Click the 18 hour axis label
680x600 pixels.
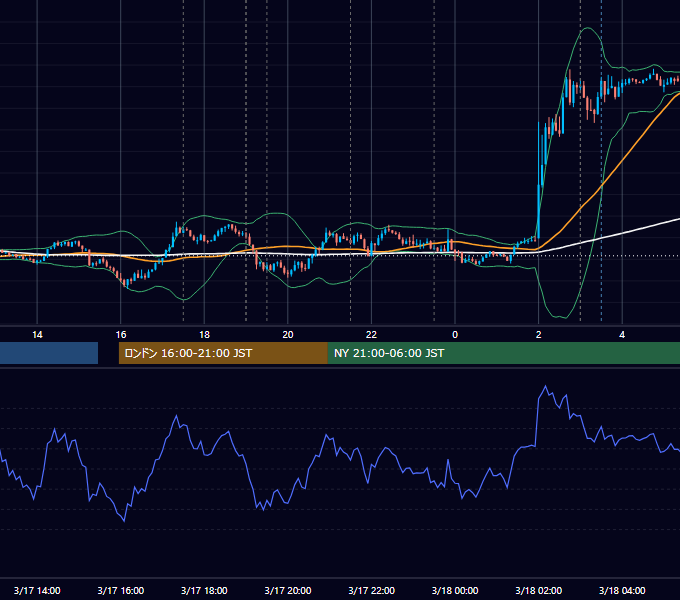click(204, 335)
